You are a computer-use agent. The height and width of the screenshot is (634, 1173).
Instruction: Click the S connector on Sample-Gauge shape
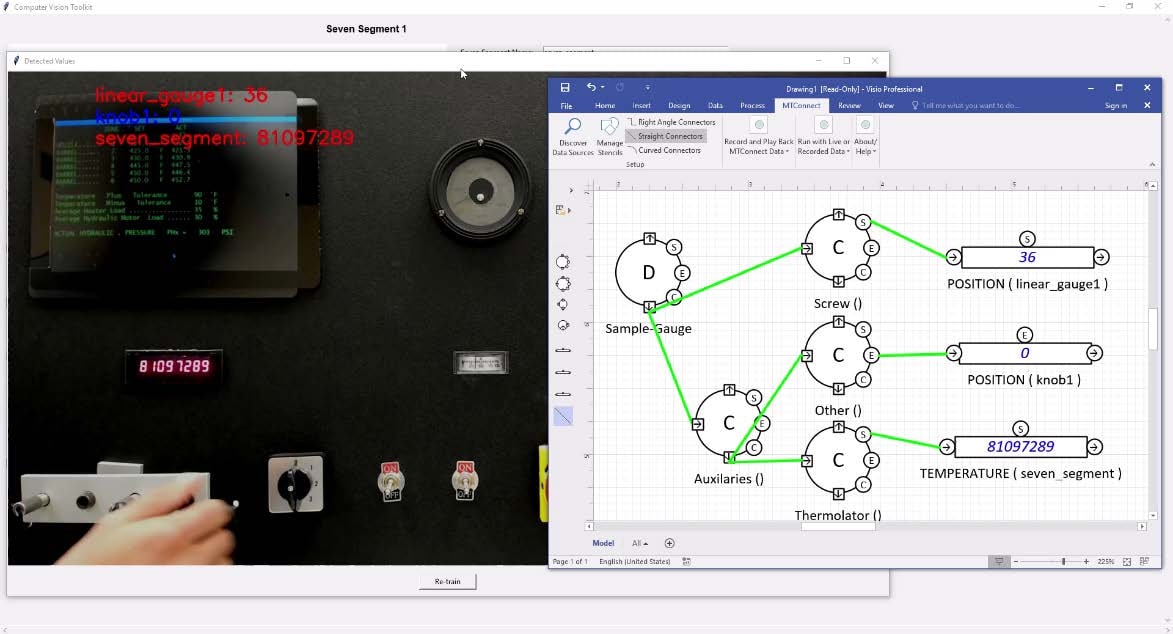point(673,247)
